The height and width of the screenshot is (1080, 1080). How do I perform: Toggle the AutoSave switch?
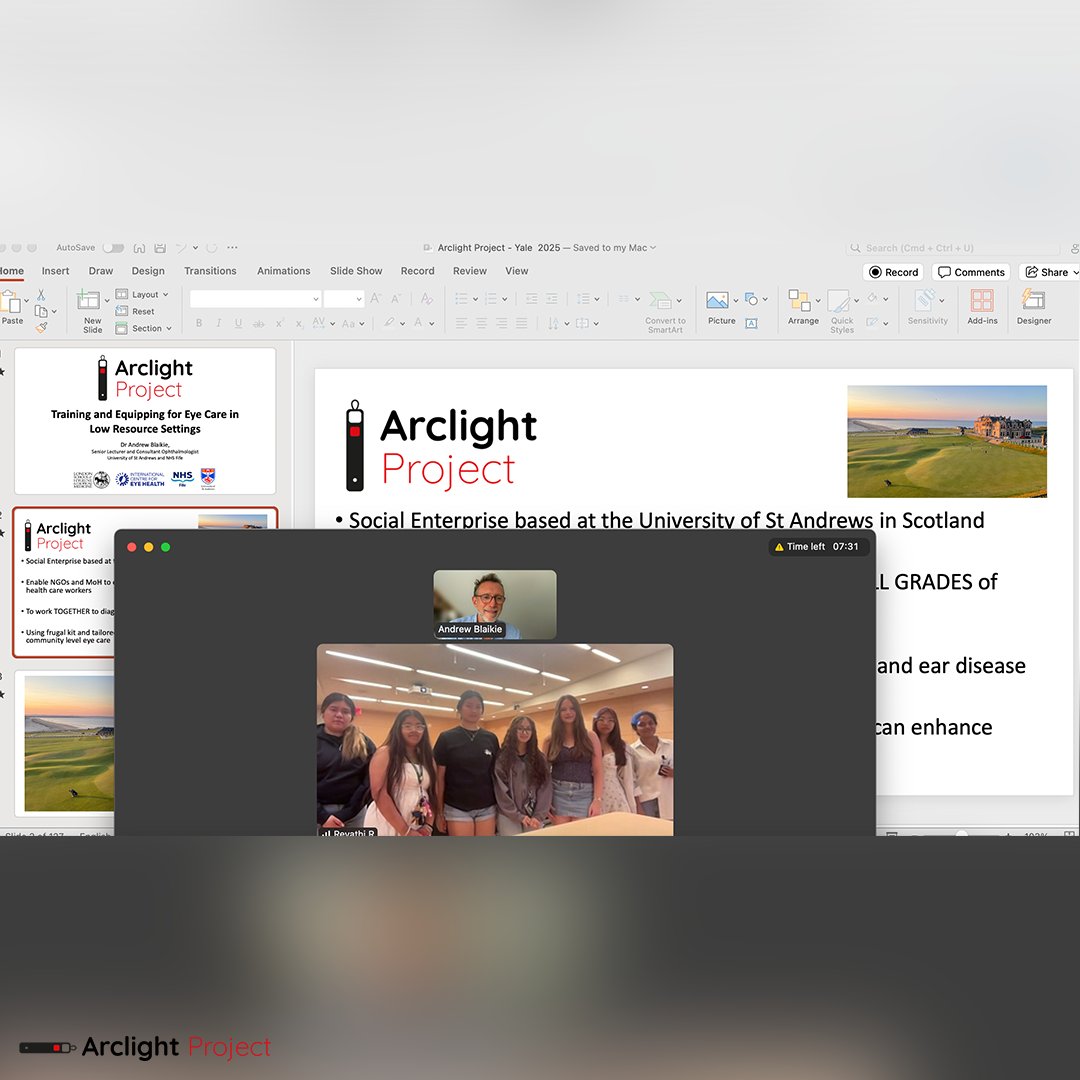tap(114, 248)
